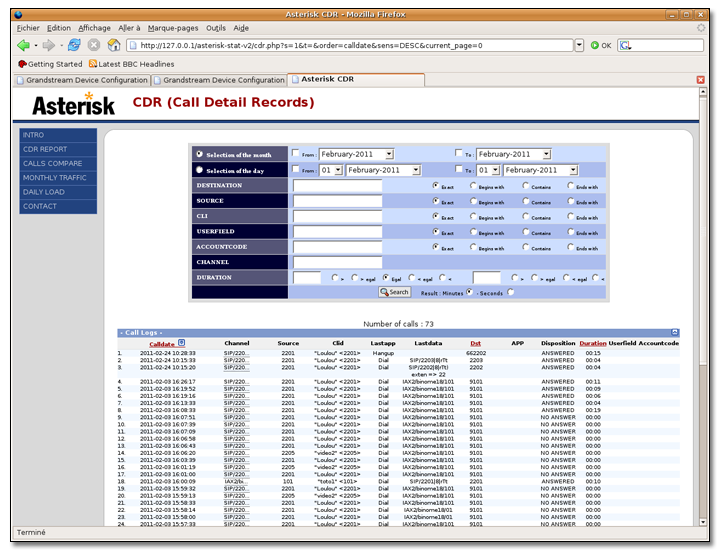Open Getting Started bookmark
Viewport: 721px width, 555px height.
tap(50, 64)
